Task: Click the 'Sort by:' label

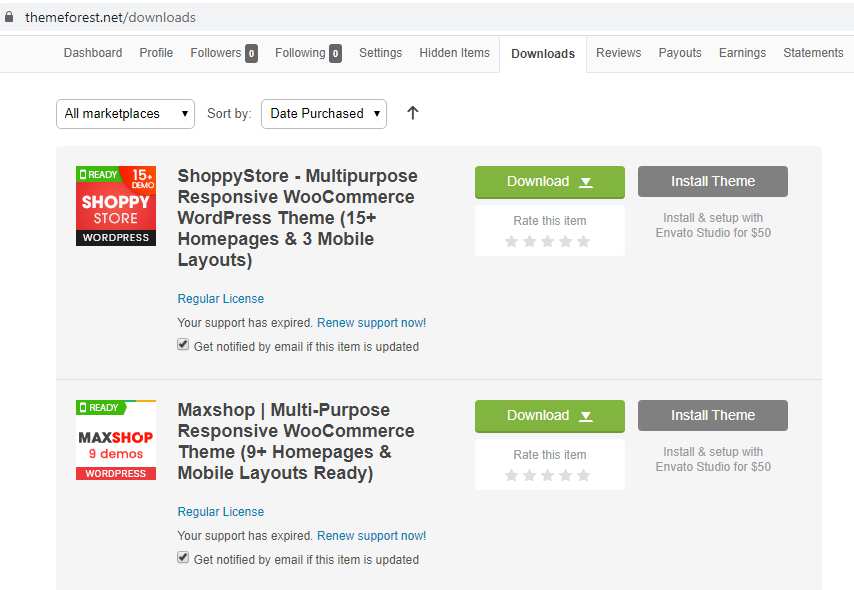Action: pos(229,113)
